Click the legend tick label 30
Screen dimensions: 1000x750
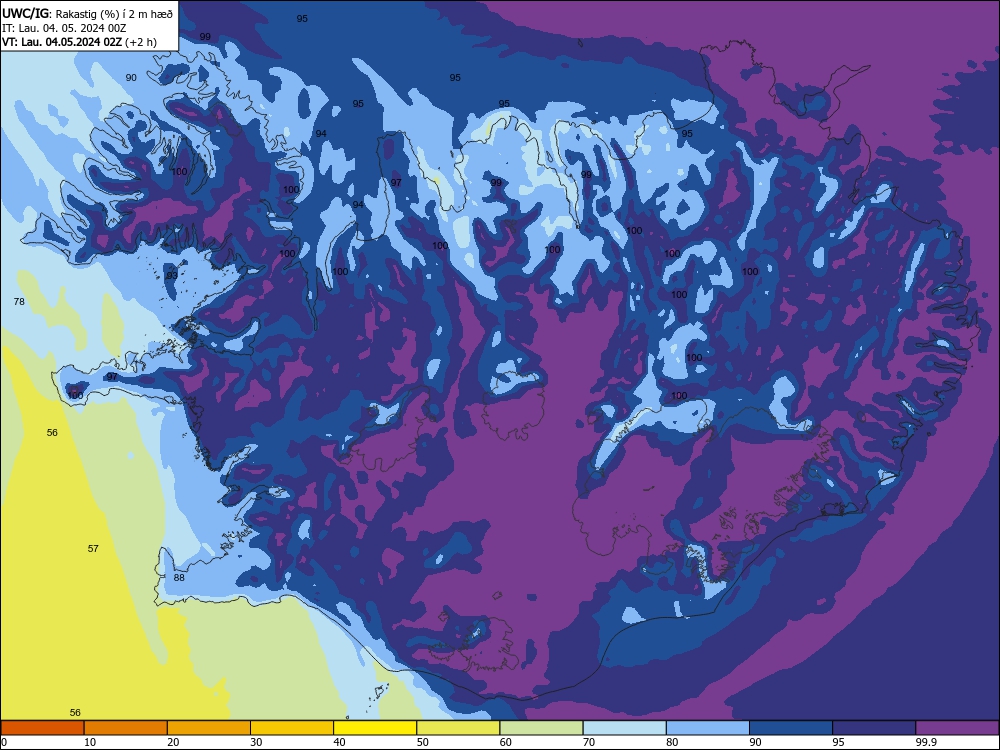click(256, 742)
